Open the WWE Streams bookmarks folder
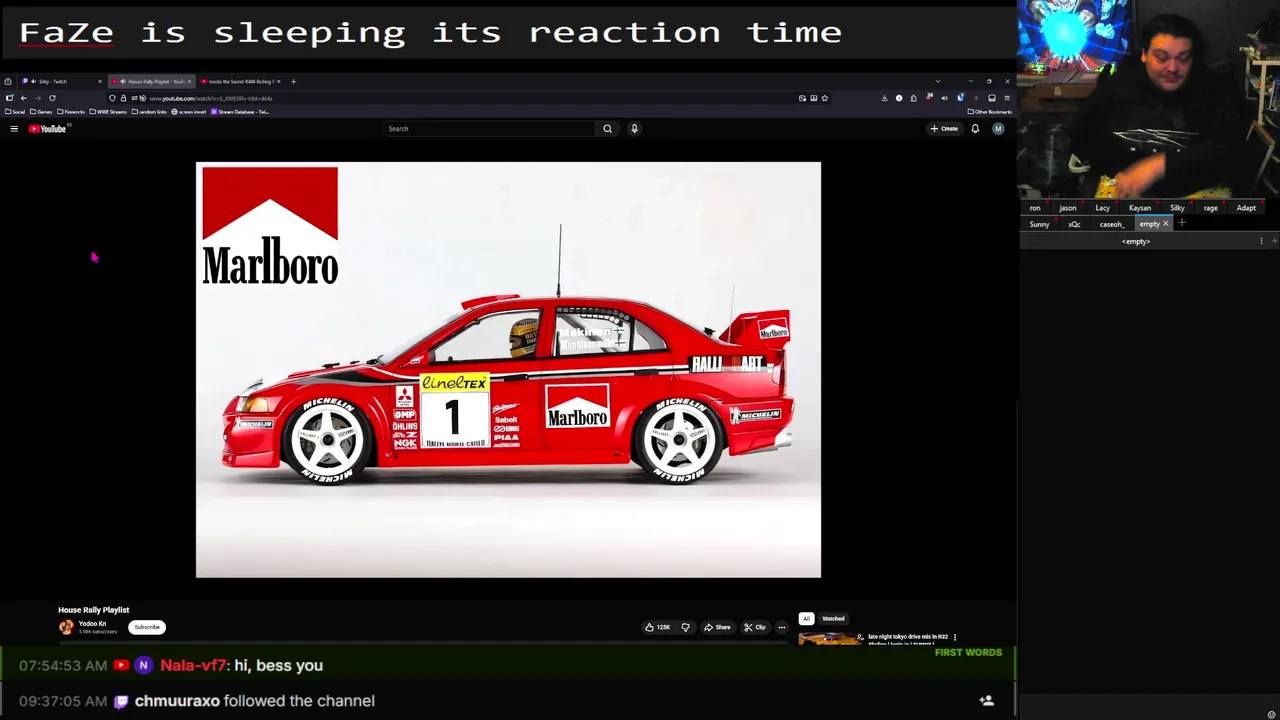 [109, 112]
